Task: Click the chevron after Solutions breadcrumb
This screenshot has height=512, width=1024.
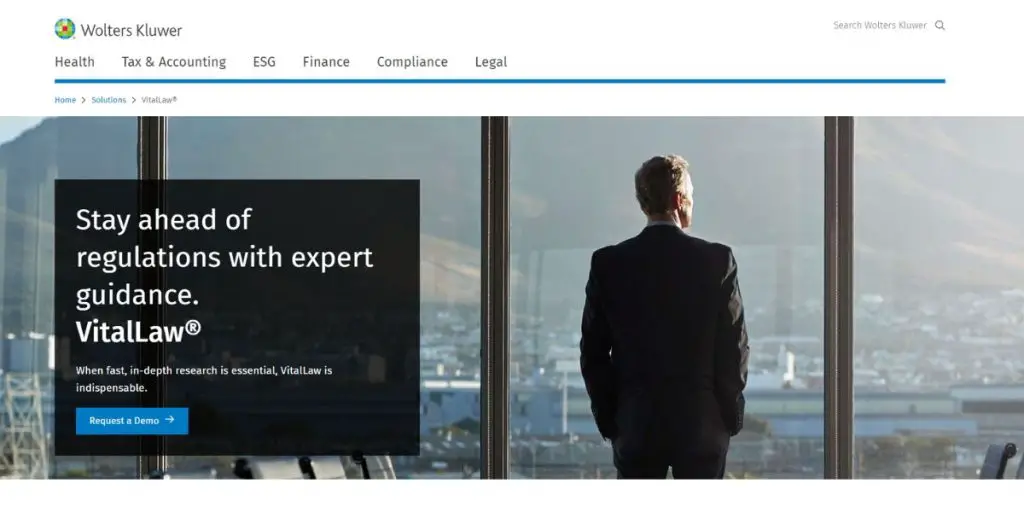Action: [x=134, y=100]
